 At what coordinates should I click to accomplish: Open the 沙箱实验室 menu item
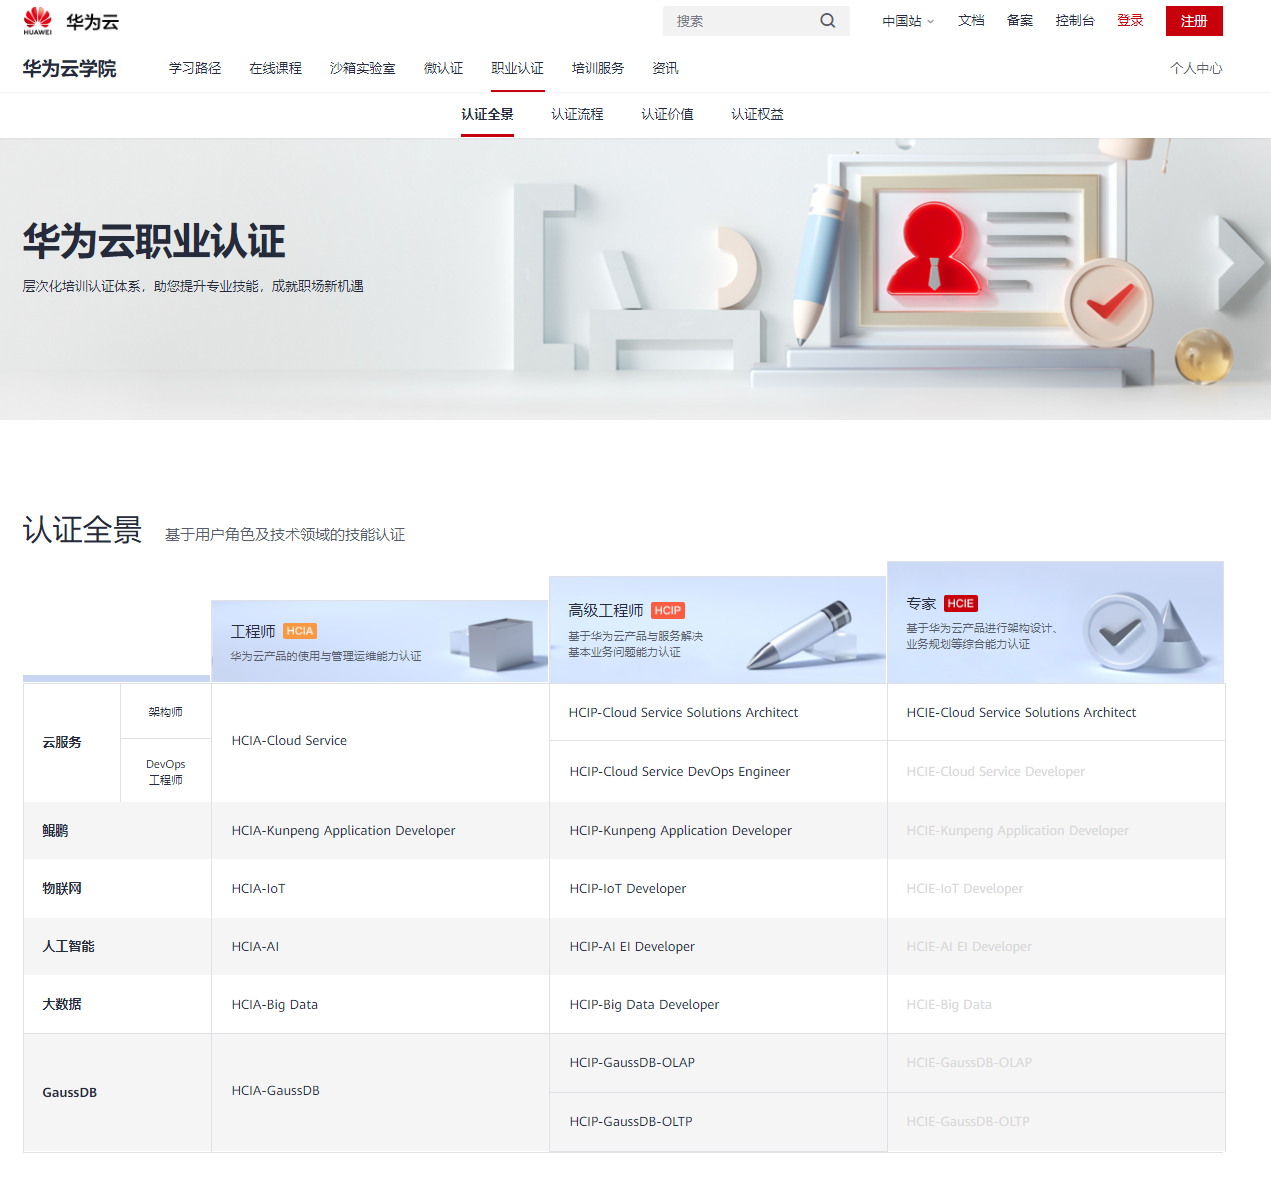pyautogui.click(x=362, y=68)
